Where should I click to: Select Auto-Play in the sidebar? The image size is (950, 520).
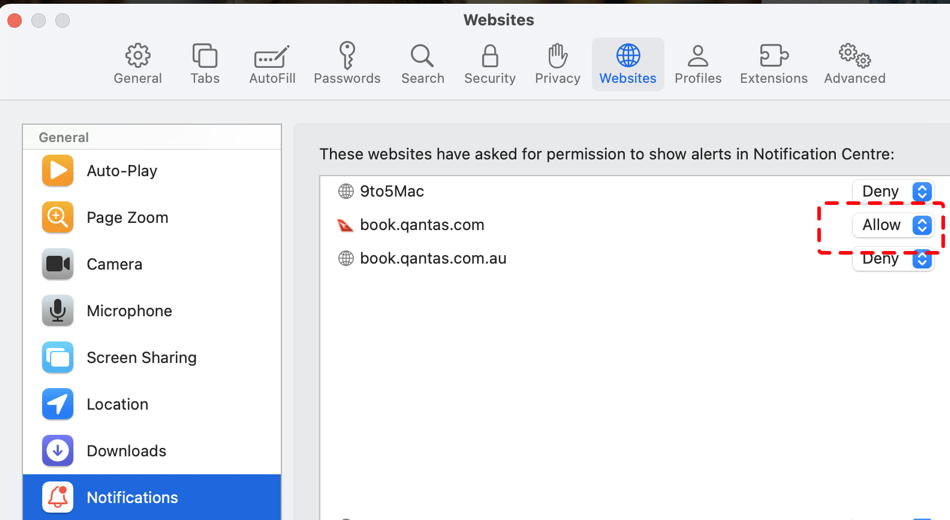click(121, 171)
